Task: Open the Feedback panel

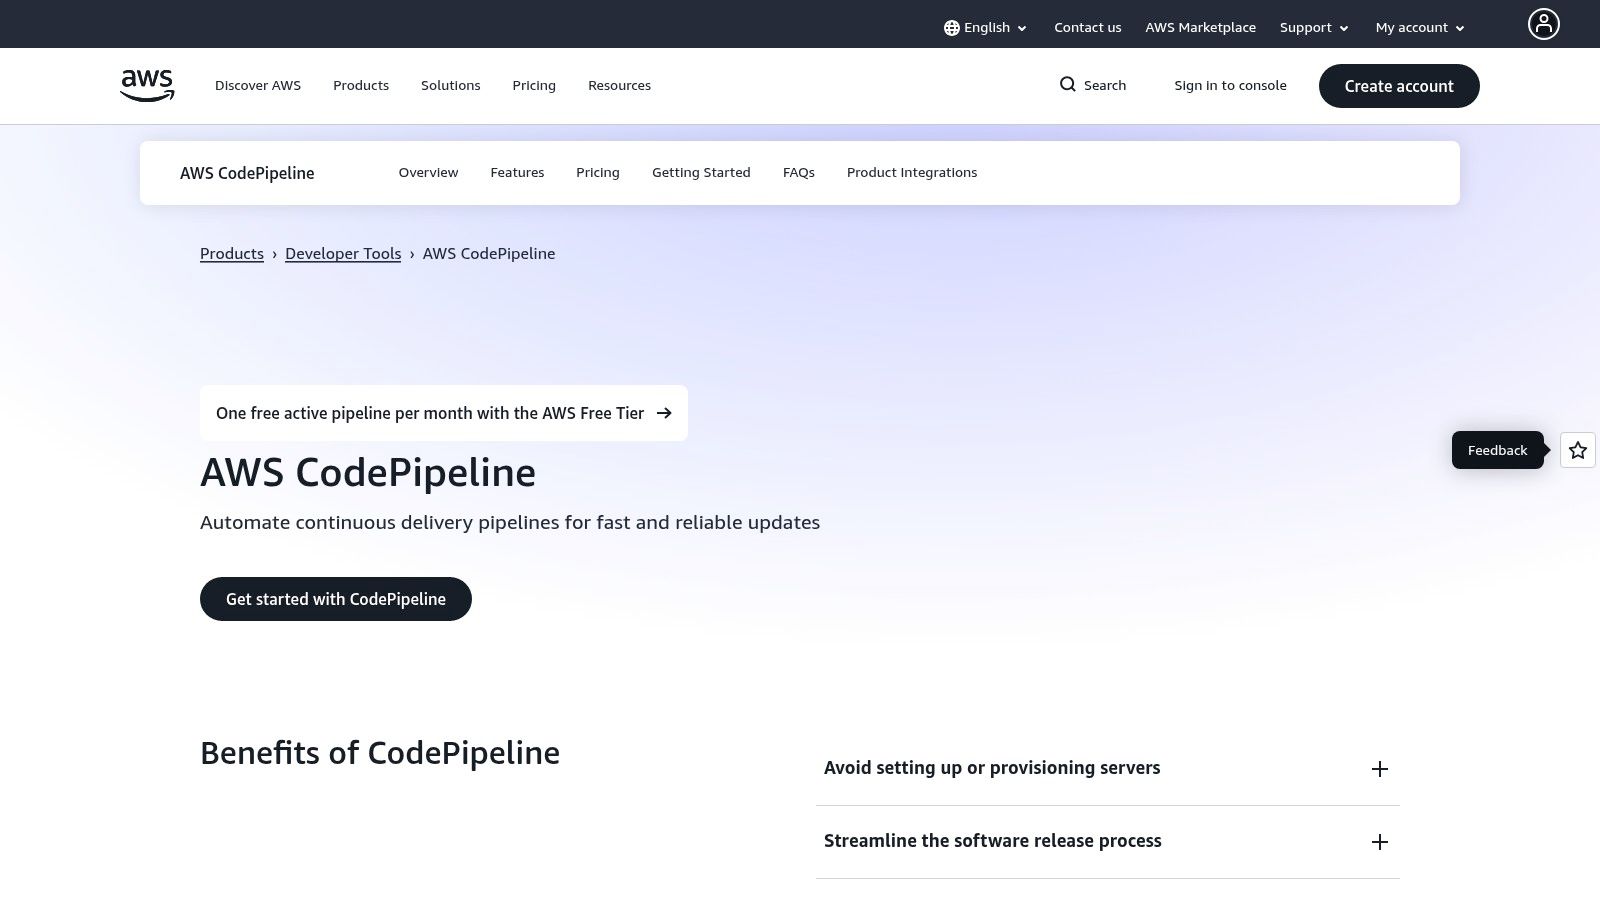Action: click(1497, 450)
